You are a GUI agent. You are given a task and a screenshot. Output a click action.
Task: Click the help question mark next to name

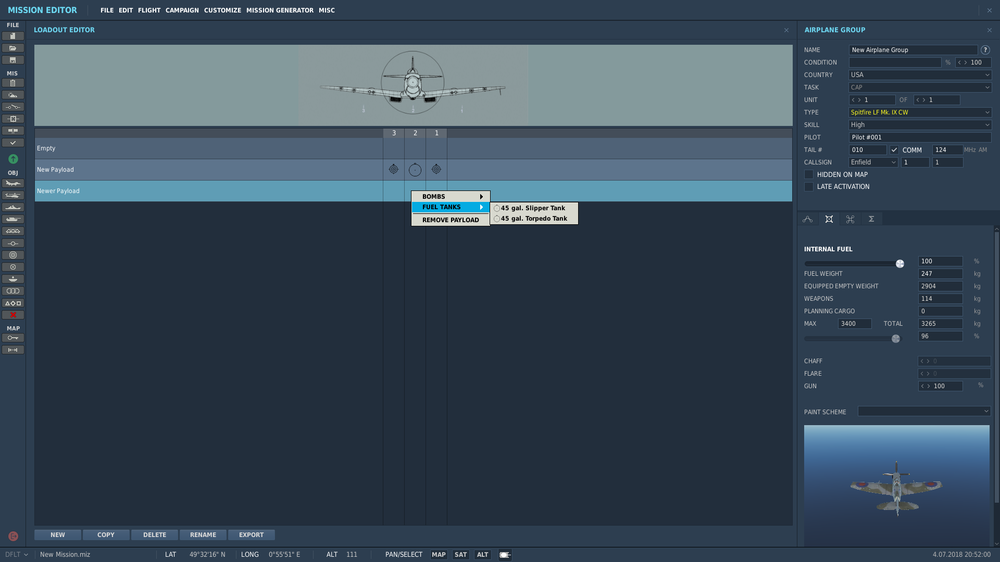[x=985, y=50]
